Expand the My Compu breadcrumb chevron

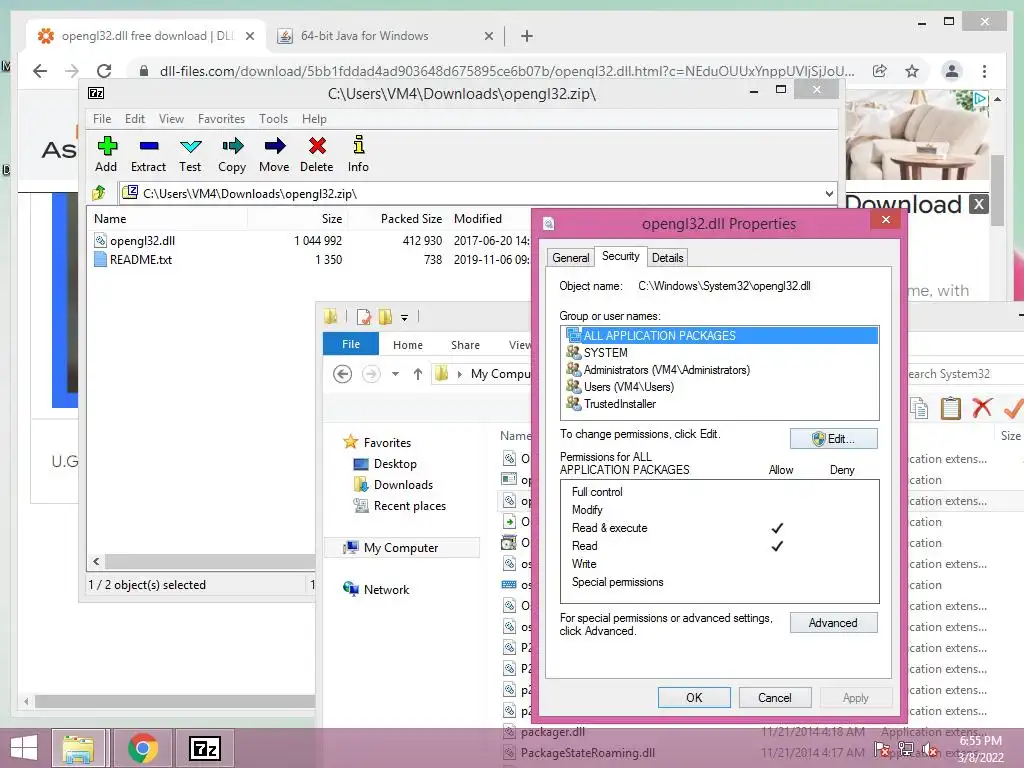[x=460, y=374]
